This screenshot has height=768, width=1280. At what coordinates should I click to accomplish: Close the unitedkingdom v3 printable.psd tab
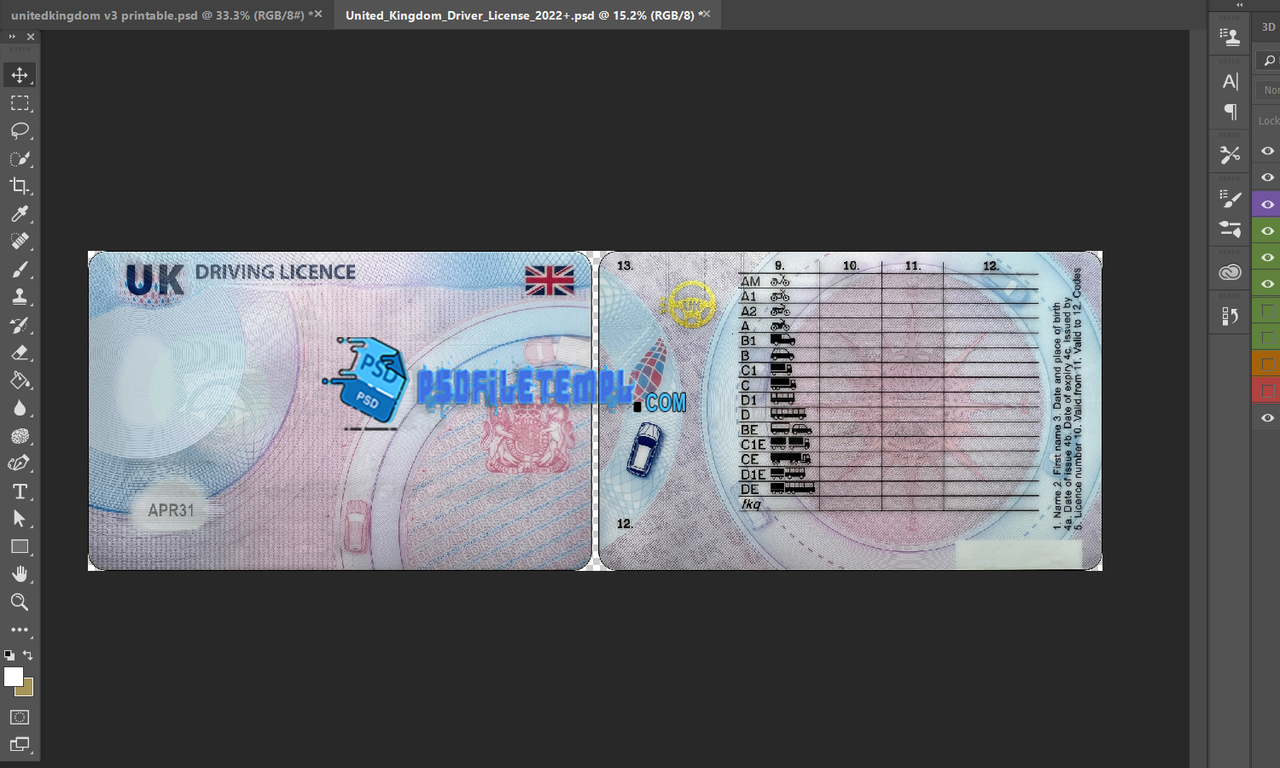(318, 14)
